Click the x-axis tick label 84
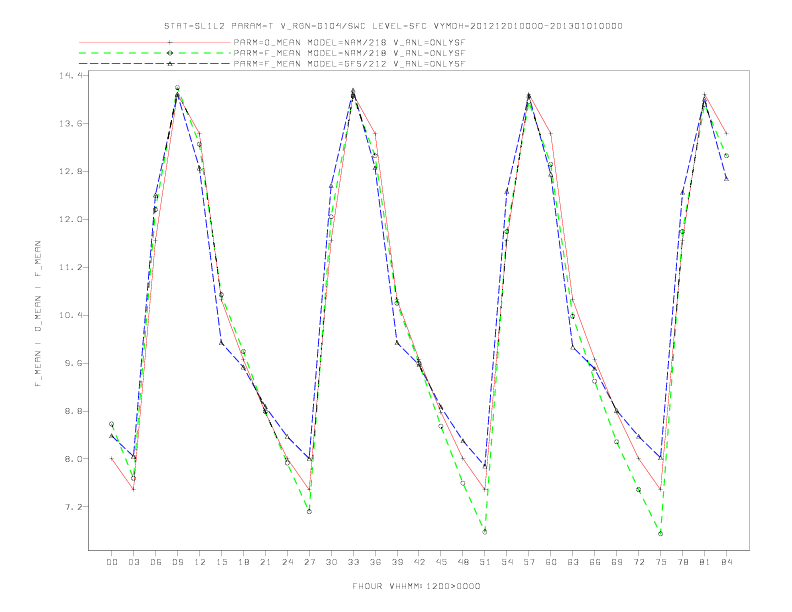Screen dimensions: 792x612 click(726, 562)
